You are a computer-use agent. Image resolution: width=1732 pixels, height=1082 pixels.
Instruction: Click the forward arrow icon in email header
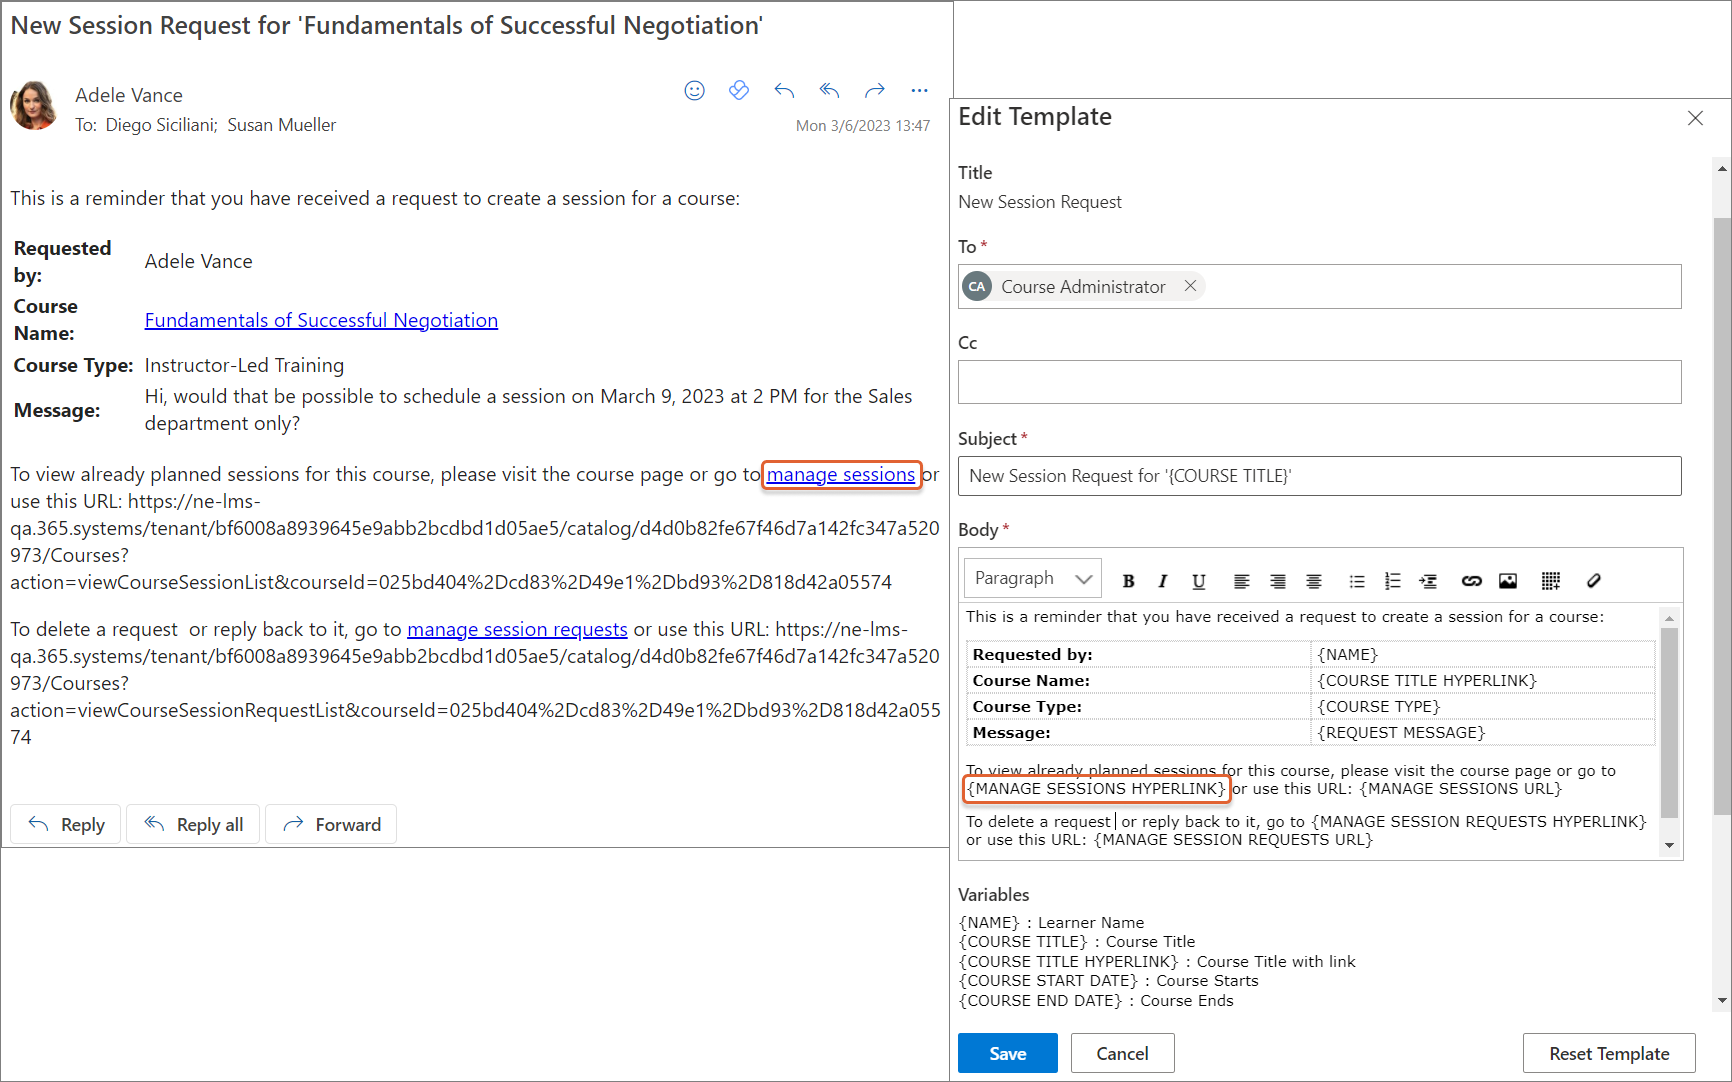(875, 91)
